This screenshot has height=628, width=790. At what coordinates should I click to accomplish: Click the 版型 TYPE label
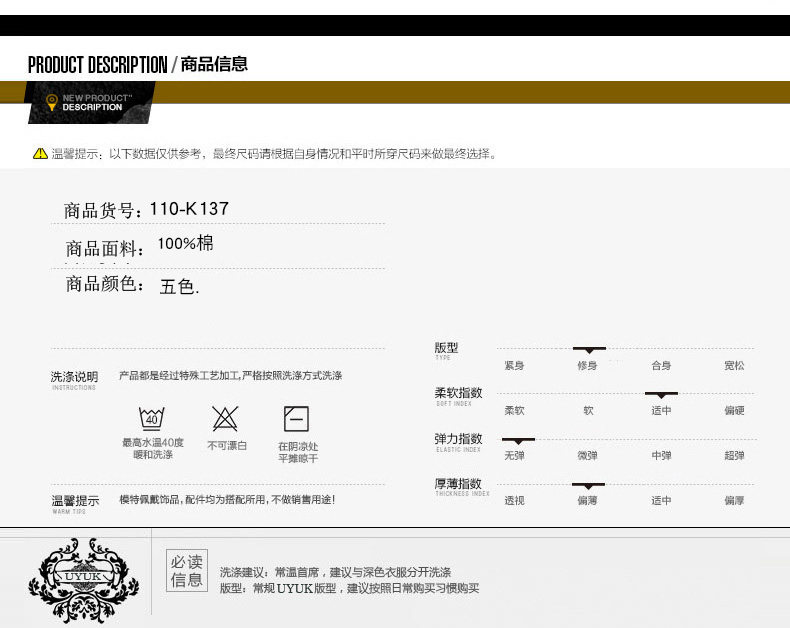(x=446, y=351)
